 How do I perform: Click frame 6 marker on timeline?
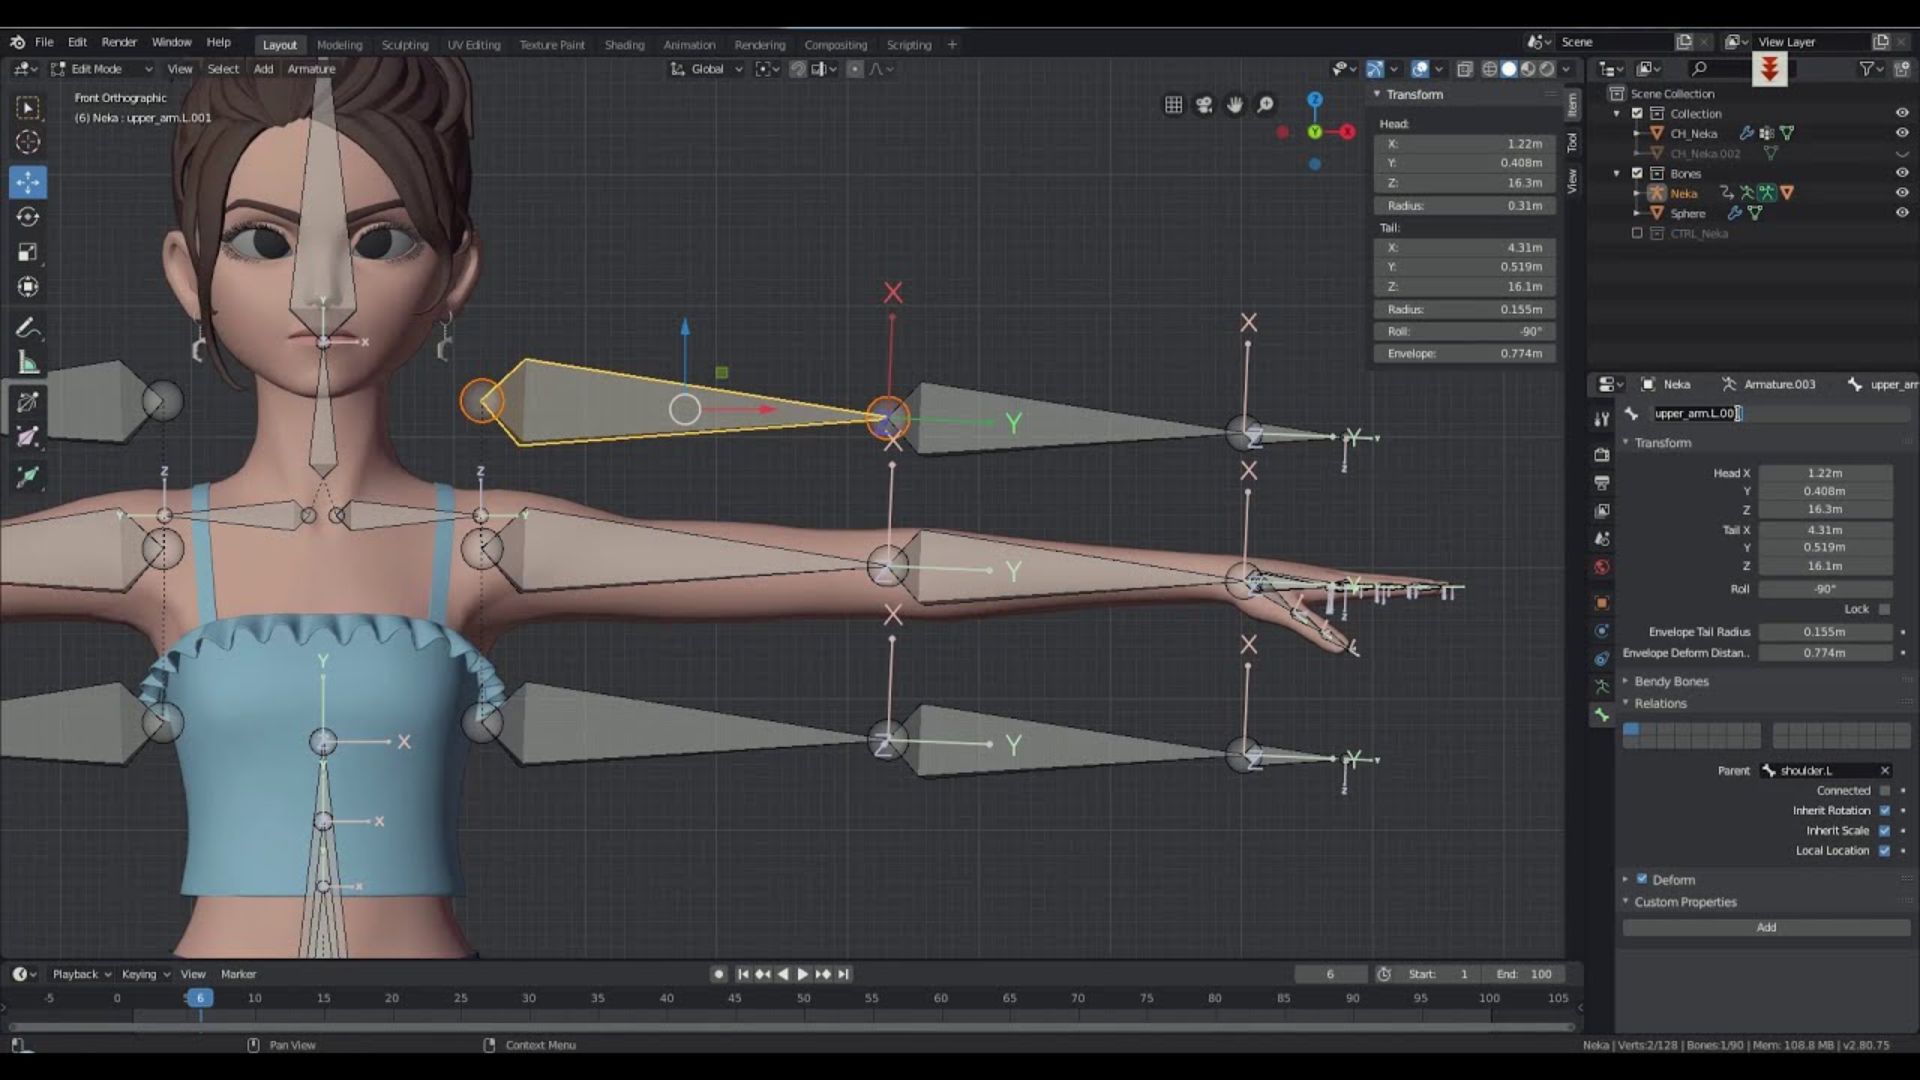(x=199, y=998)
